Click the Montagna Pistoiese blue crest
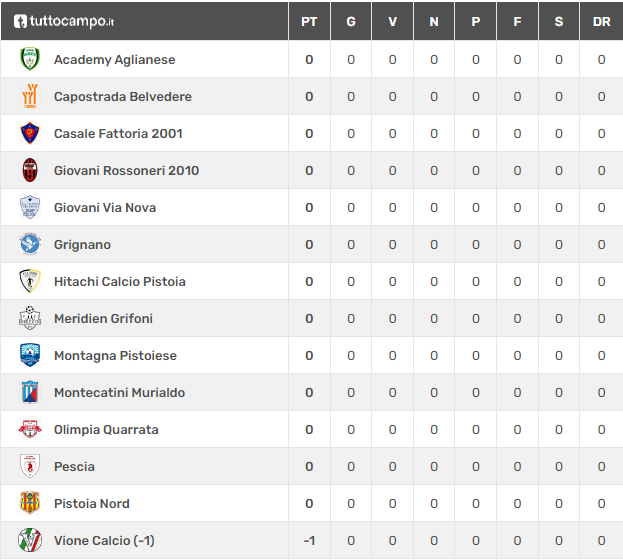623x560 pixels. [30, 355]
